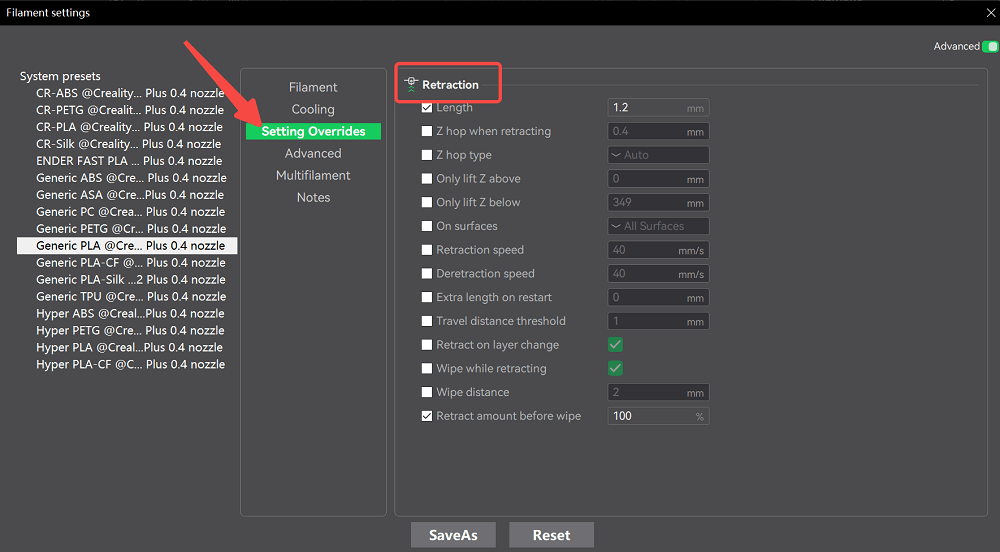Enable the Retraction speed override checkbox
Screen dimensions: 1000x552
pyautogui.click(x=427, y=250)
